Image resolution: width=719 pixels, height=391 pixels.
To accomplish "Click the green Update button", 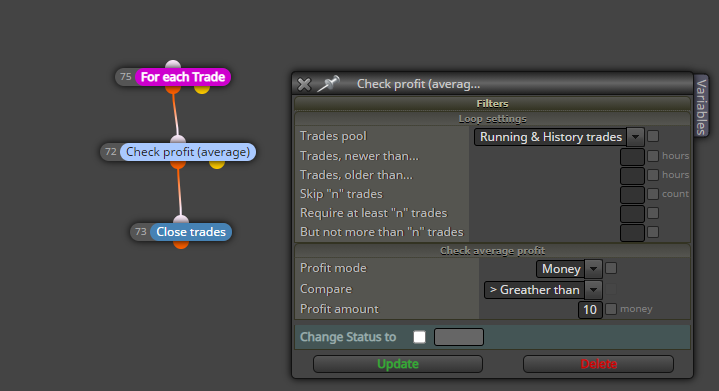I will pos(398,364).
